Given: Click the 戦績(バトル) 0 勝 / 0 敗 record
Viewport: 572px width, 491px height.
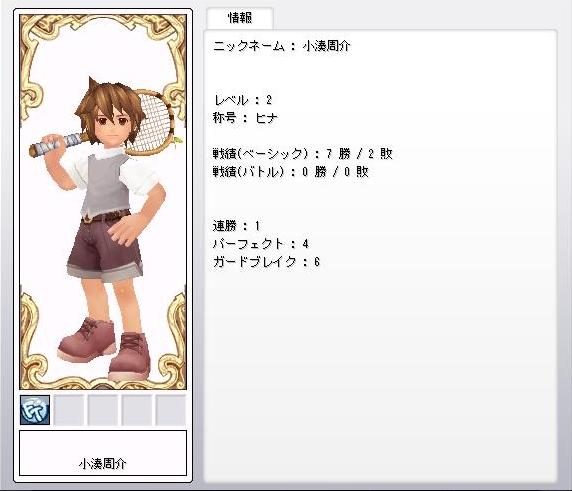Looking at the screenshot, I should [x=291, y=171].
